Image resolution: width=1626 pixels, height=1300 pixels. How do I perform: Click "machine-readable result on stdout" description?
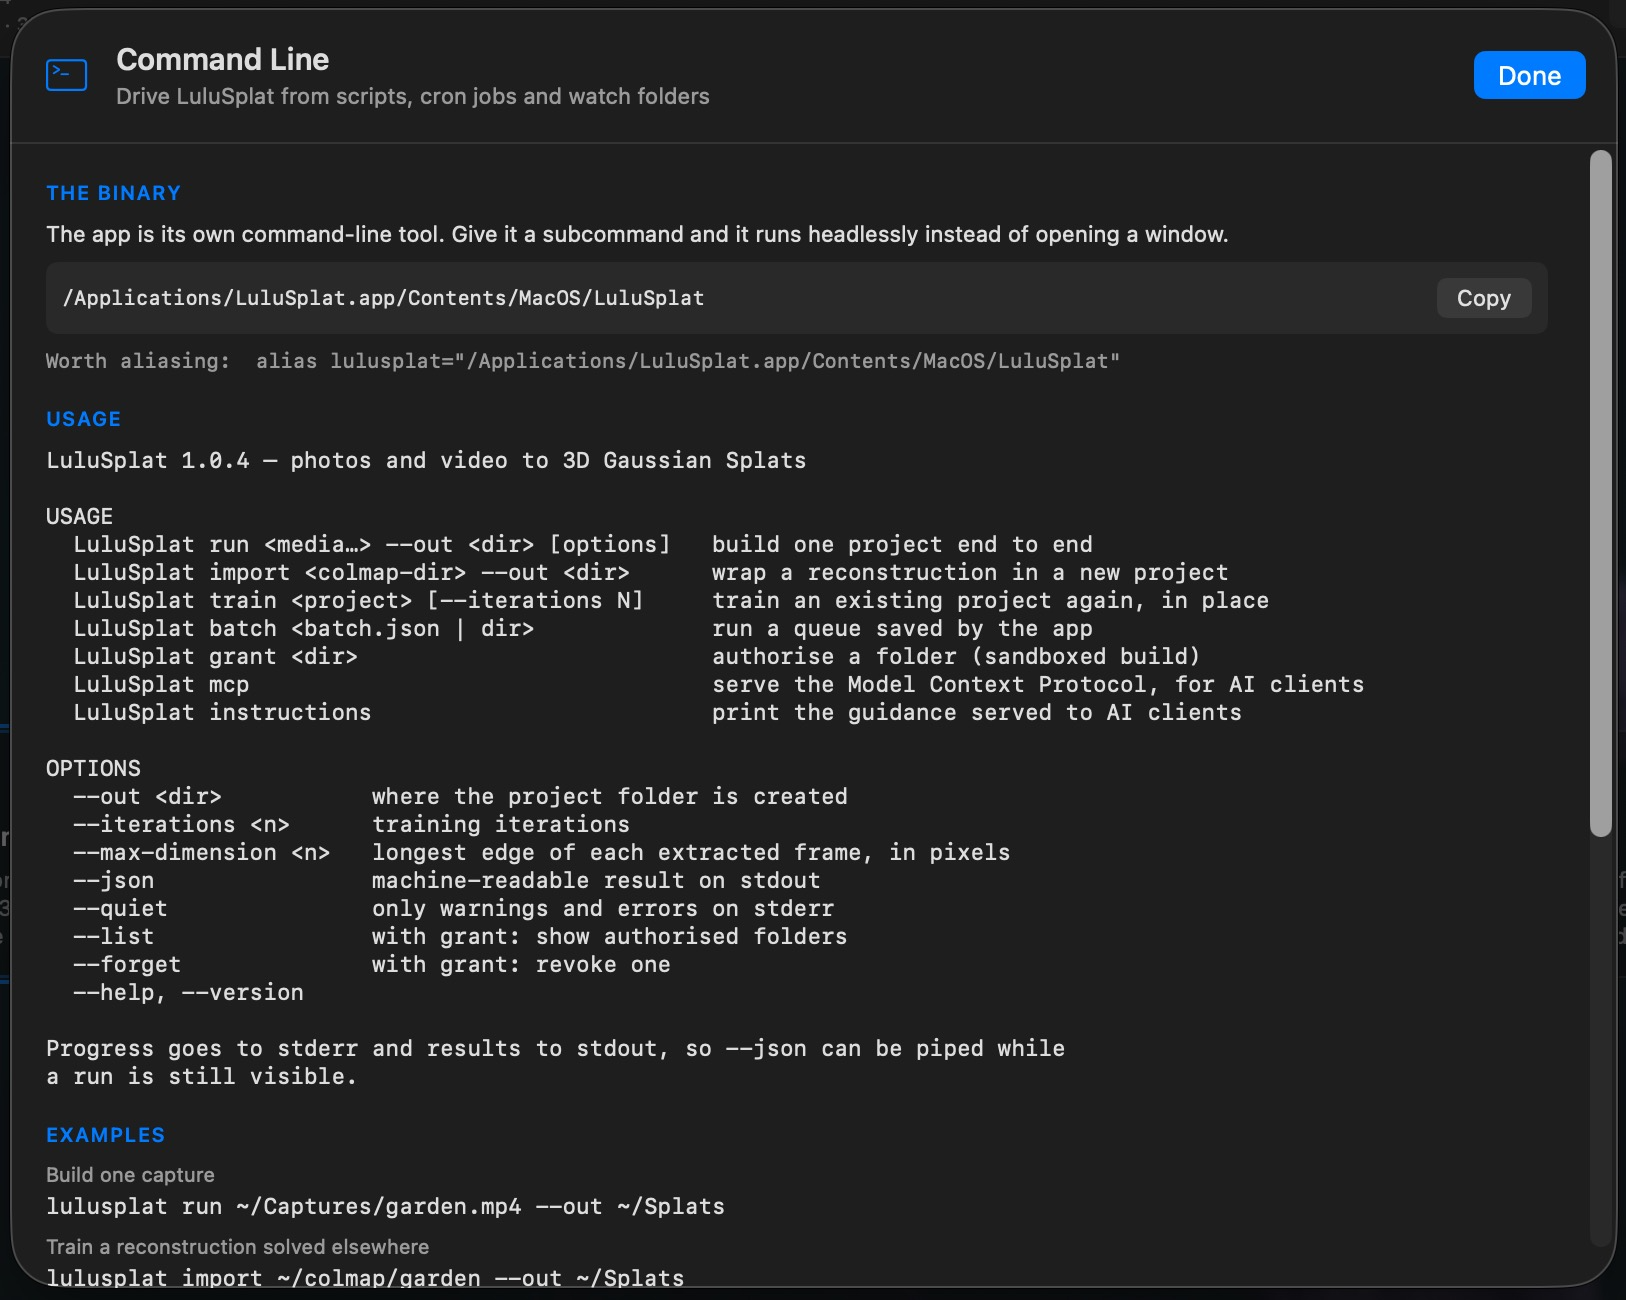596,880
